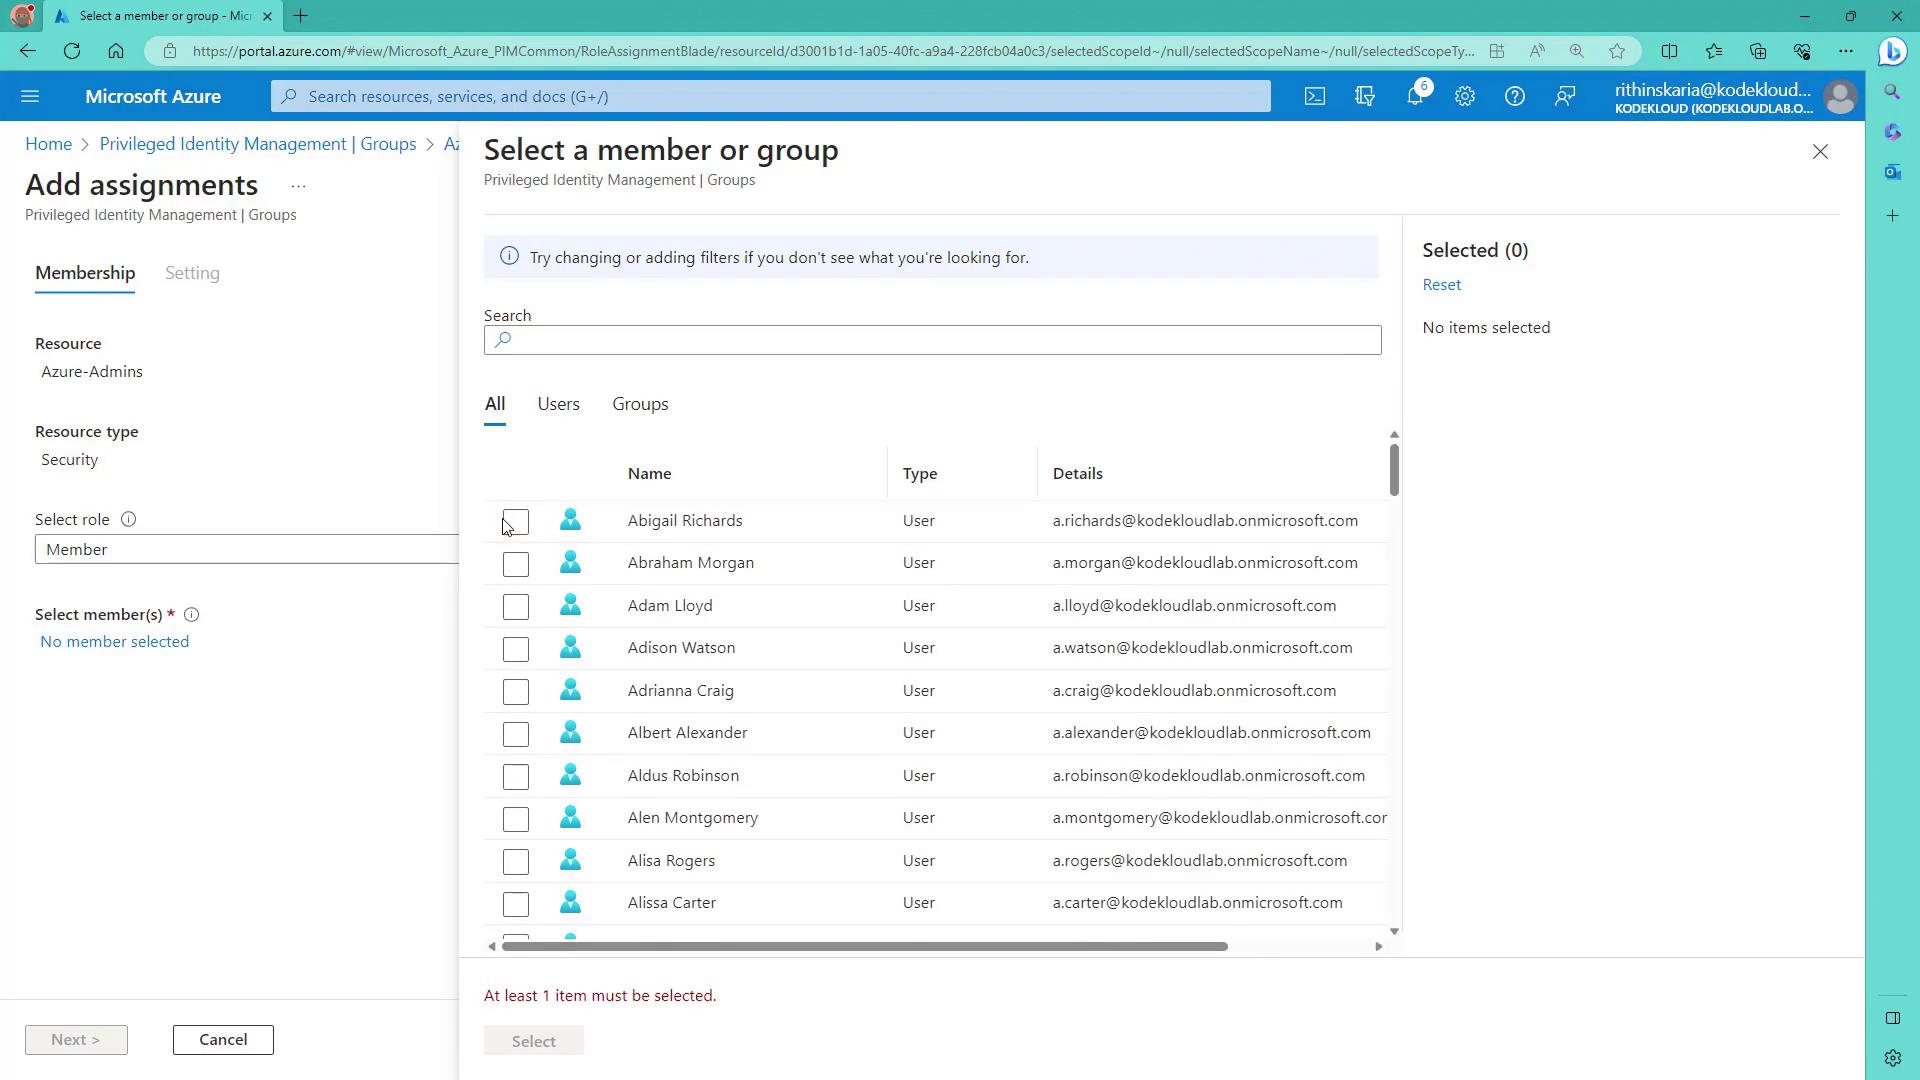1920x1080 pixels.
Task: Select Adrianna Craig's checkbox
Action: (515, 691)
